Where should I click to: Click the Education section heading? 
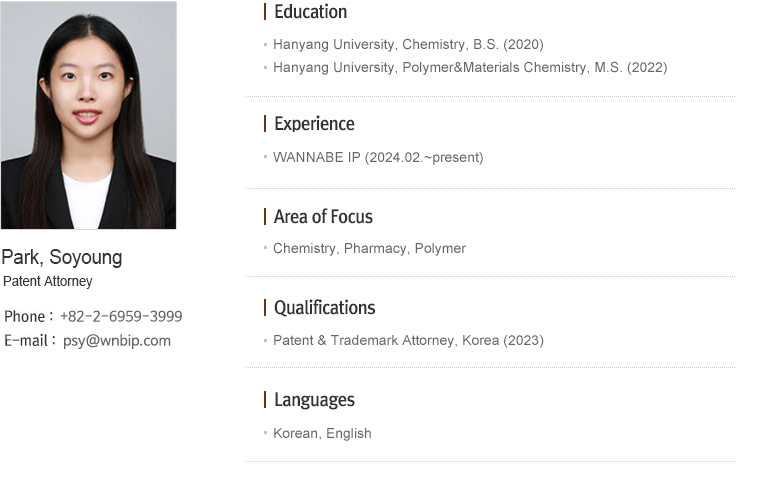pyautogui.click(x=311, y=12)
